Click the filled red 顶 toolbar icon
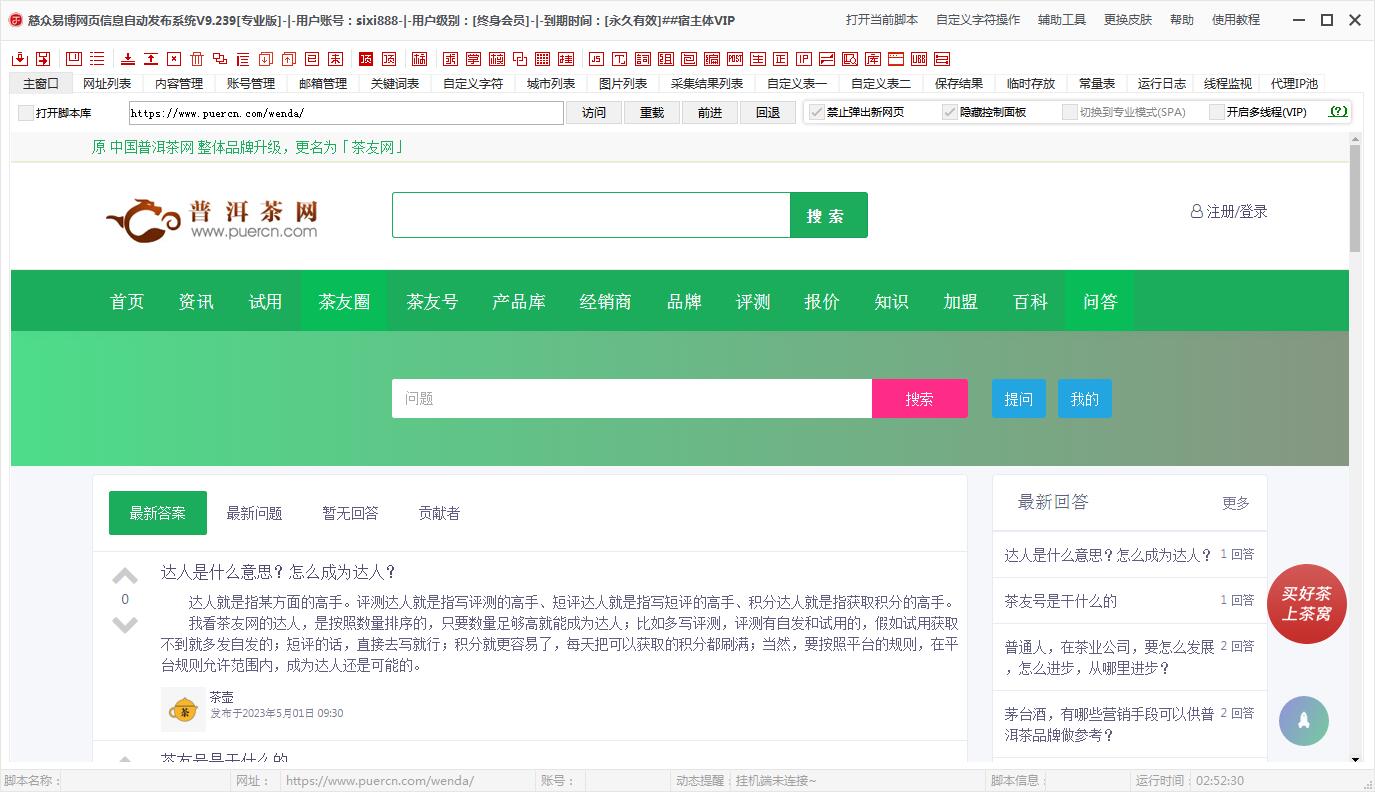The image size is (1375, 792). click(366, 59)
